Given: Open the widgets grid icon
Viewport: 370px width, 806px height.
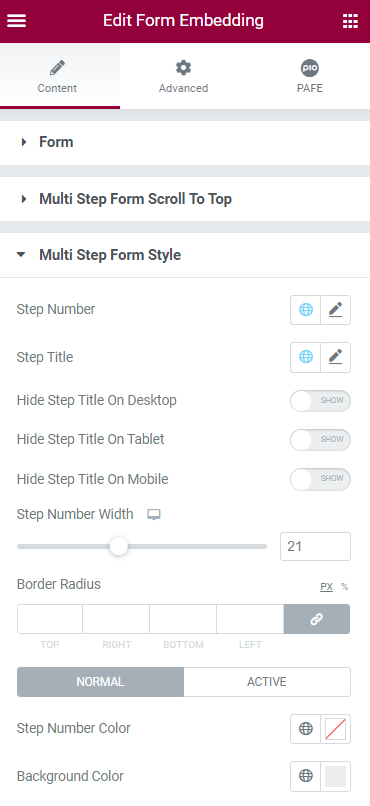Looking at the screenshot, I should click(350, 21).
